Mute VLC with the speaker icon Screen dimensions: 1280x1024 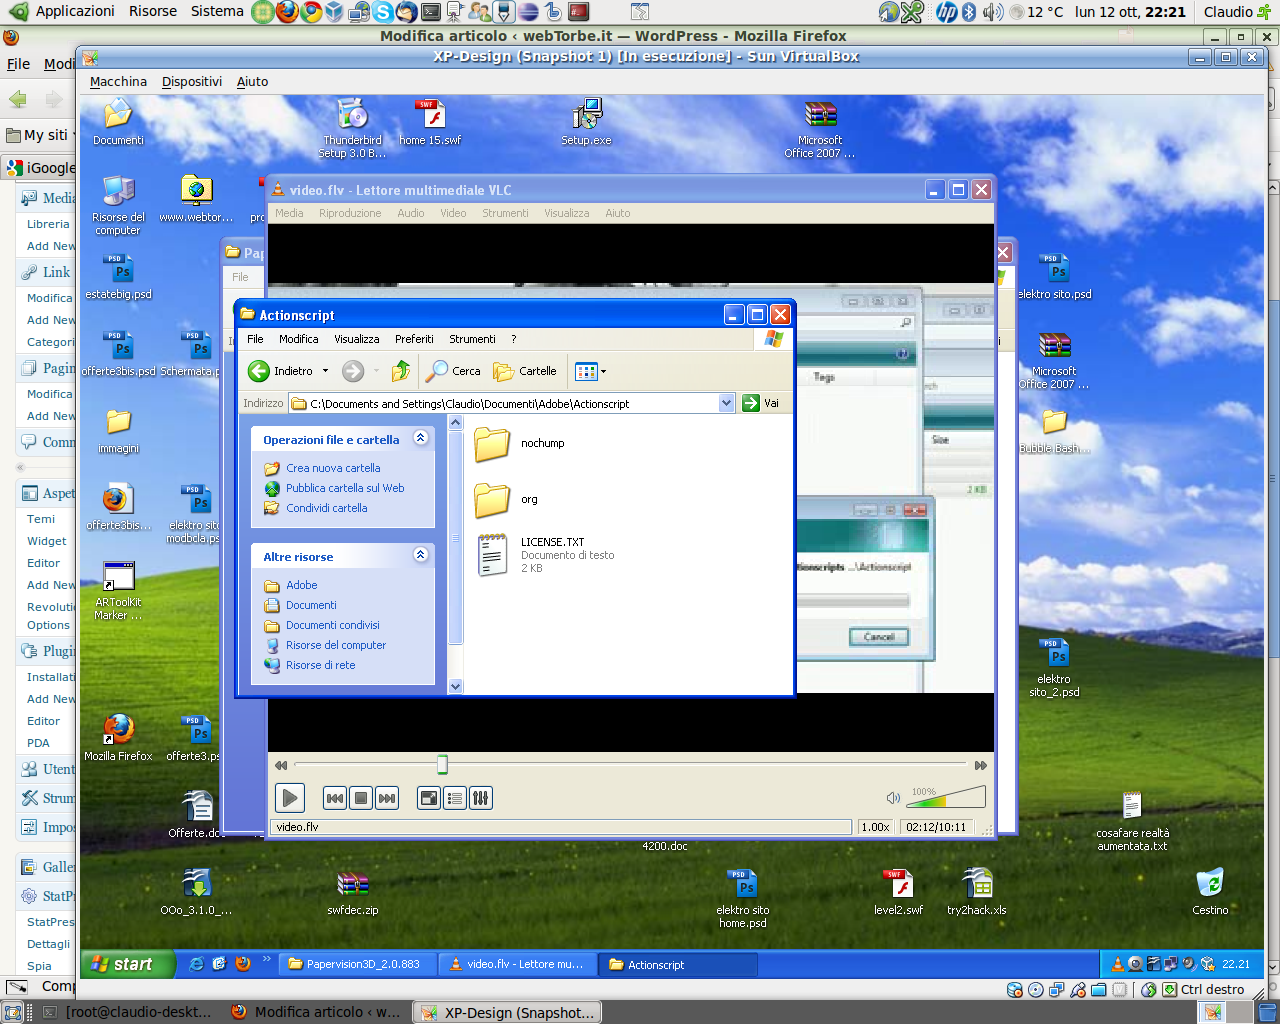pos(893,798)
